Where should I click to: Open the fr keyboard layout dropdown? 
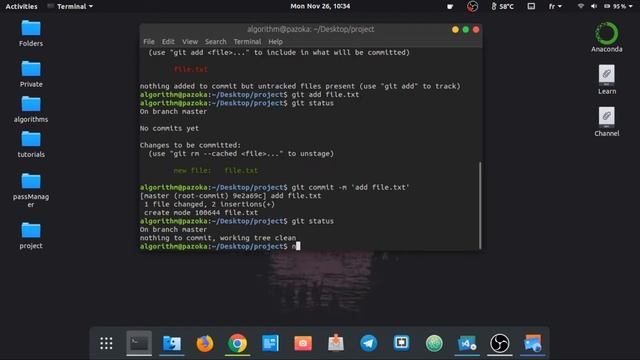[x=555, y=6]
